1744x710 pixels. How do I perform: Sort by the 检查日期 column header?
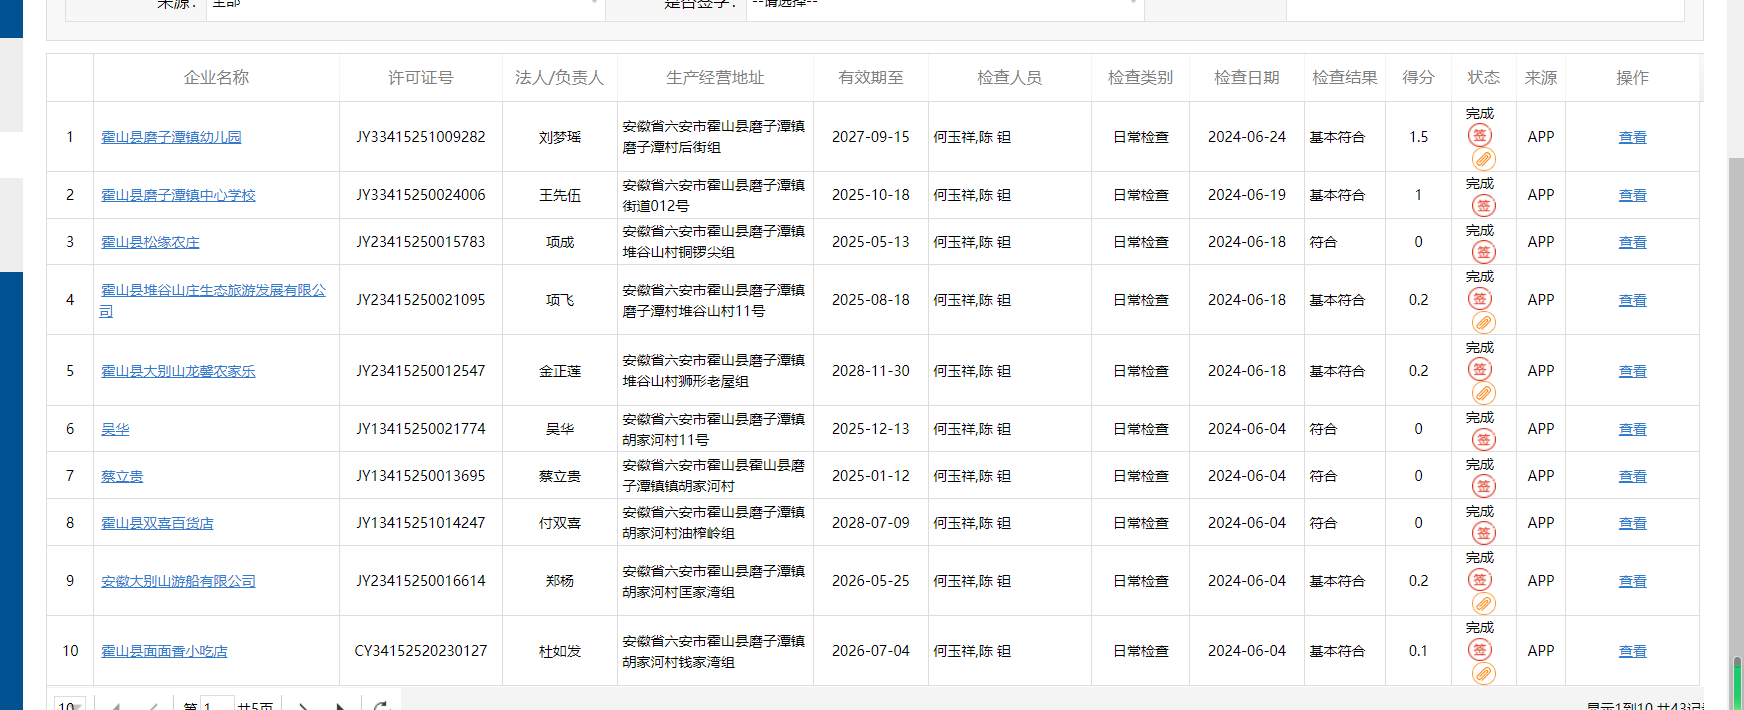[x=1246, y=77]
